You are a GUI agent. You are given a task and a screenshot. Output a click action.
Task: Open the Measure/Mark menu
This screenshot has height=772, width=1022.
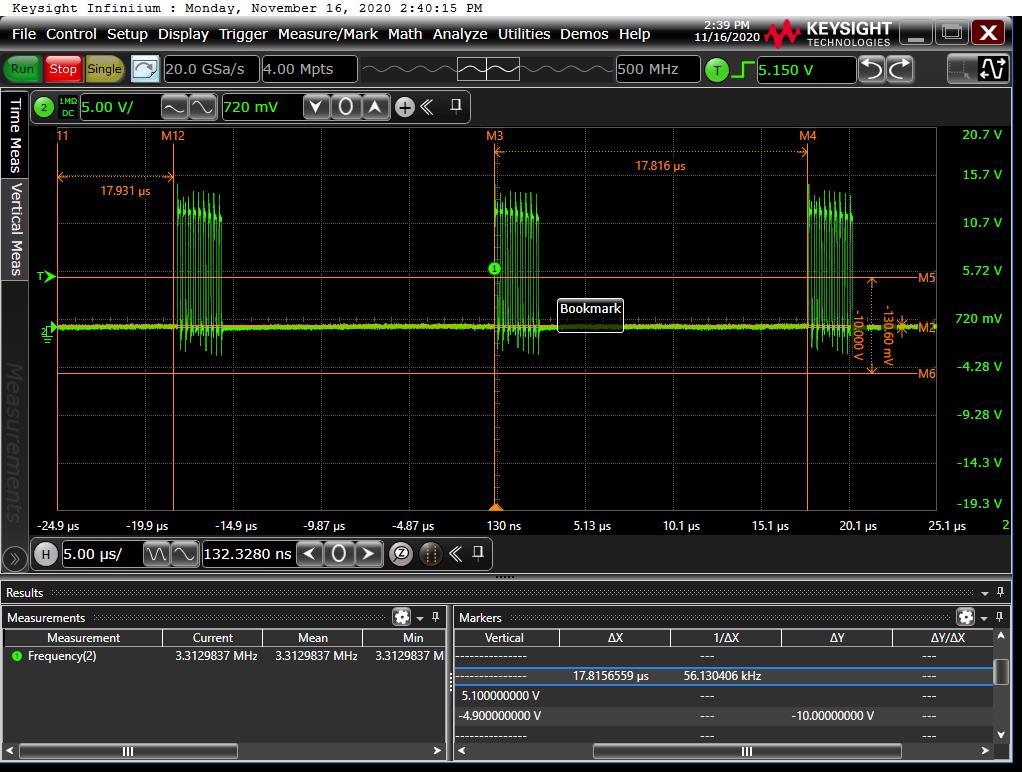click(x=328, y=34)
